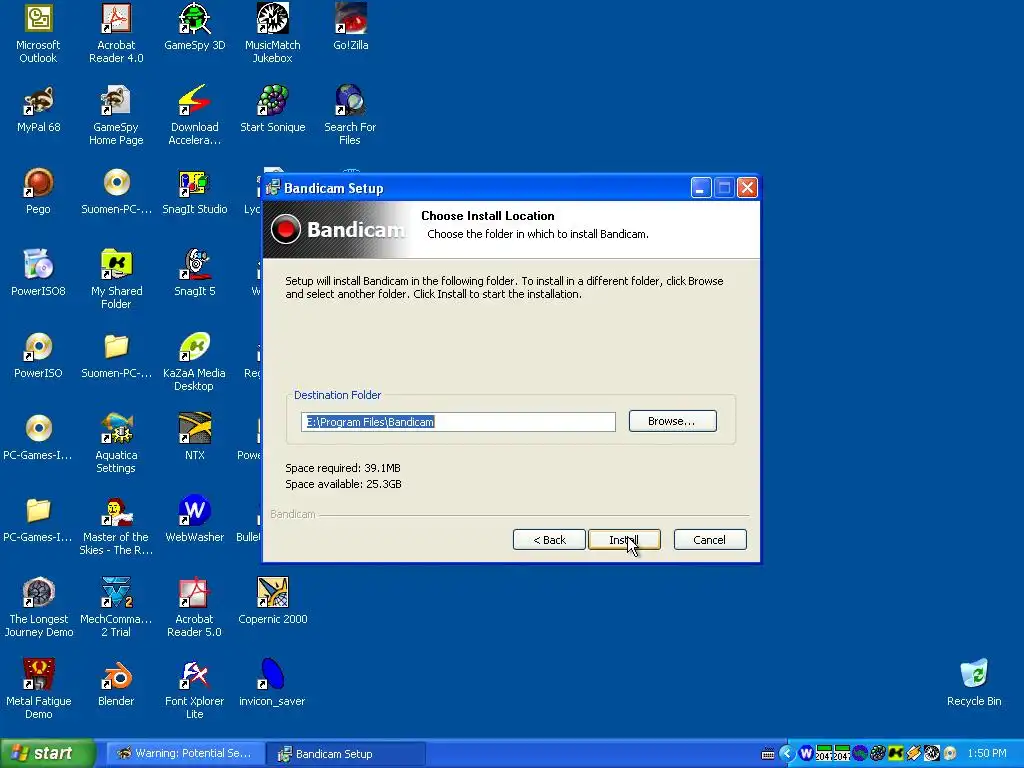1024x768 pixels.
Task: Click the WebWasher W tray icon
Action: [806, 754]
